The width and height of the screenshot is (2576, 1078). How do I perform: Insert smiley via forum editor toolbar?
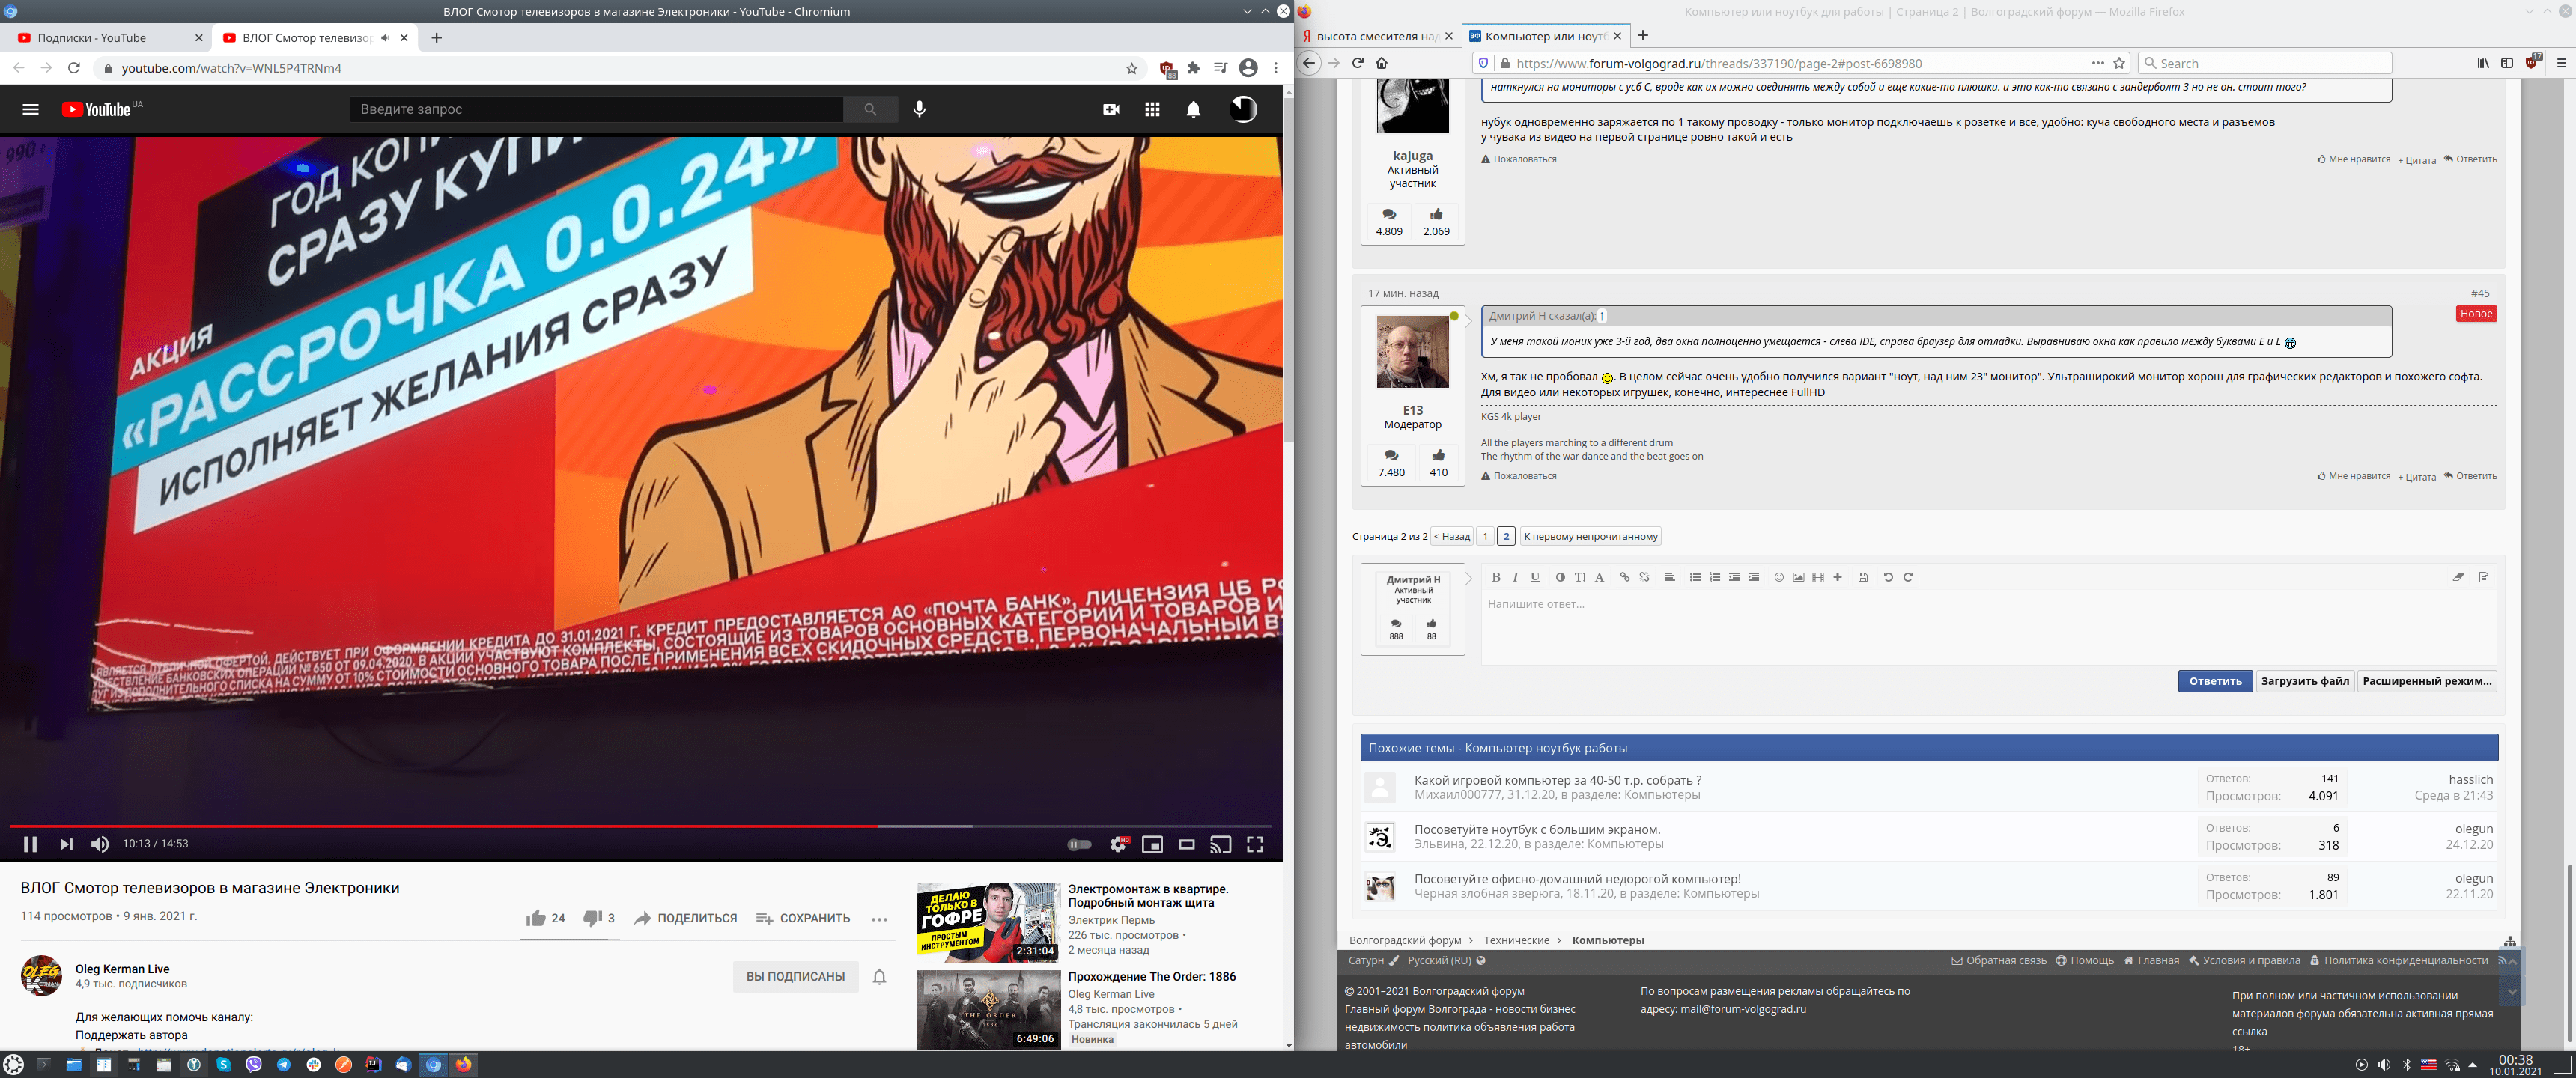point(1778,577)
